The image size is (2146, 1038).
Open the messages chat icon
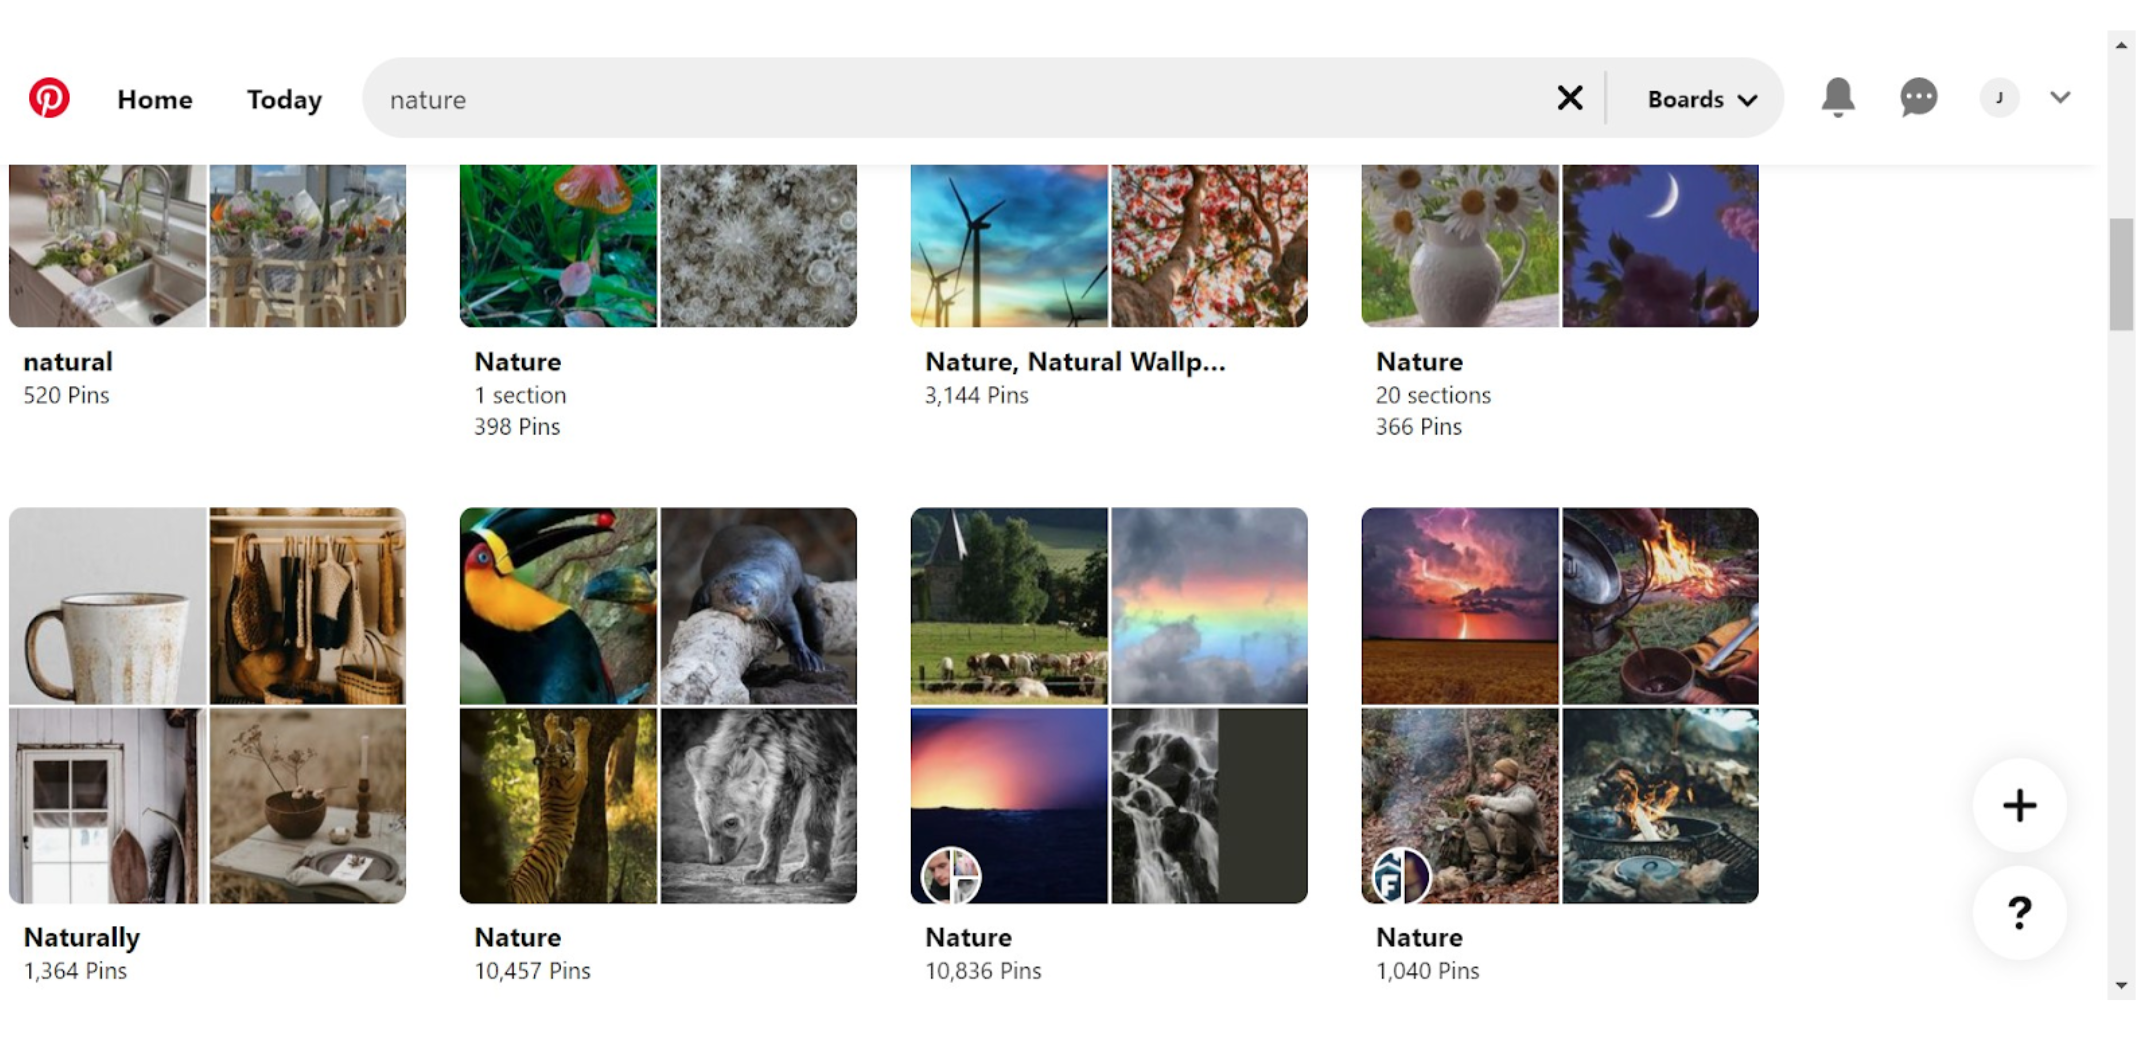click(x=1918, y=96)
